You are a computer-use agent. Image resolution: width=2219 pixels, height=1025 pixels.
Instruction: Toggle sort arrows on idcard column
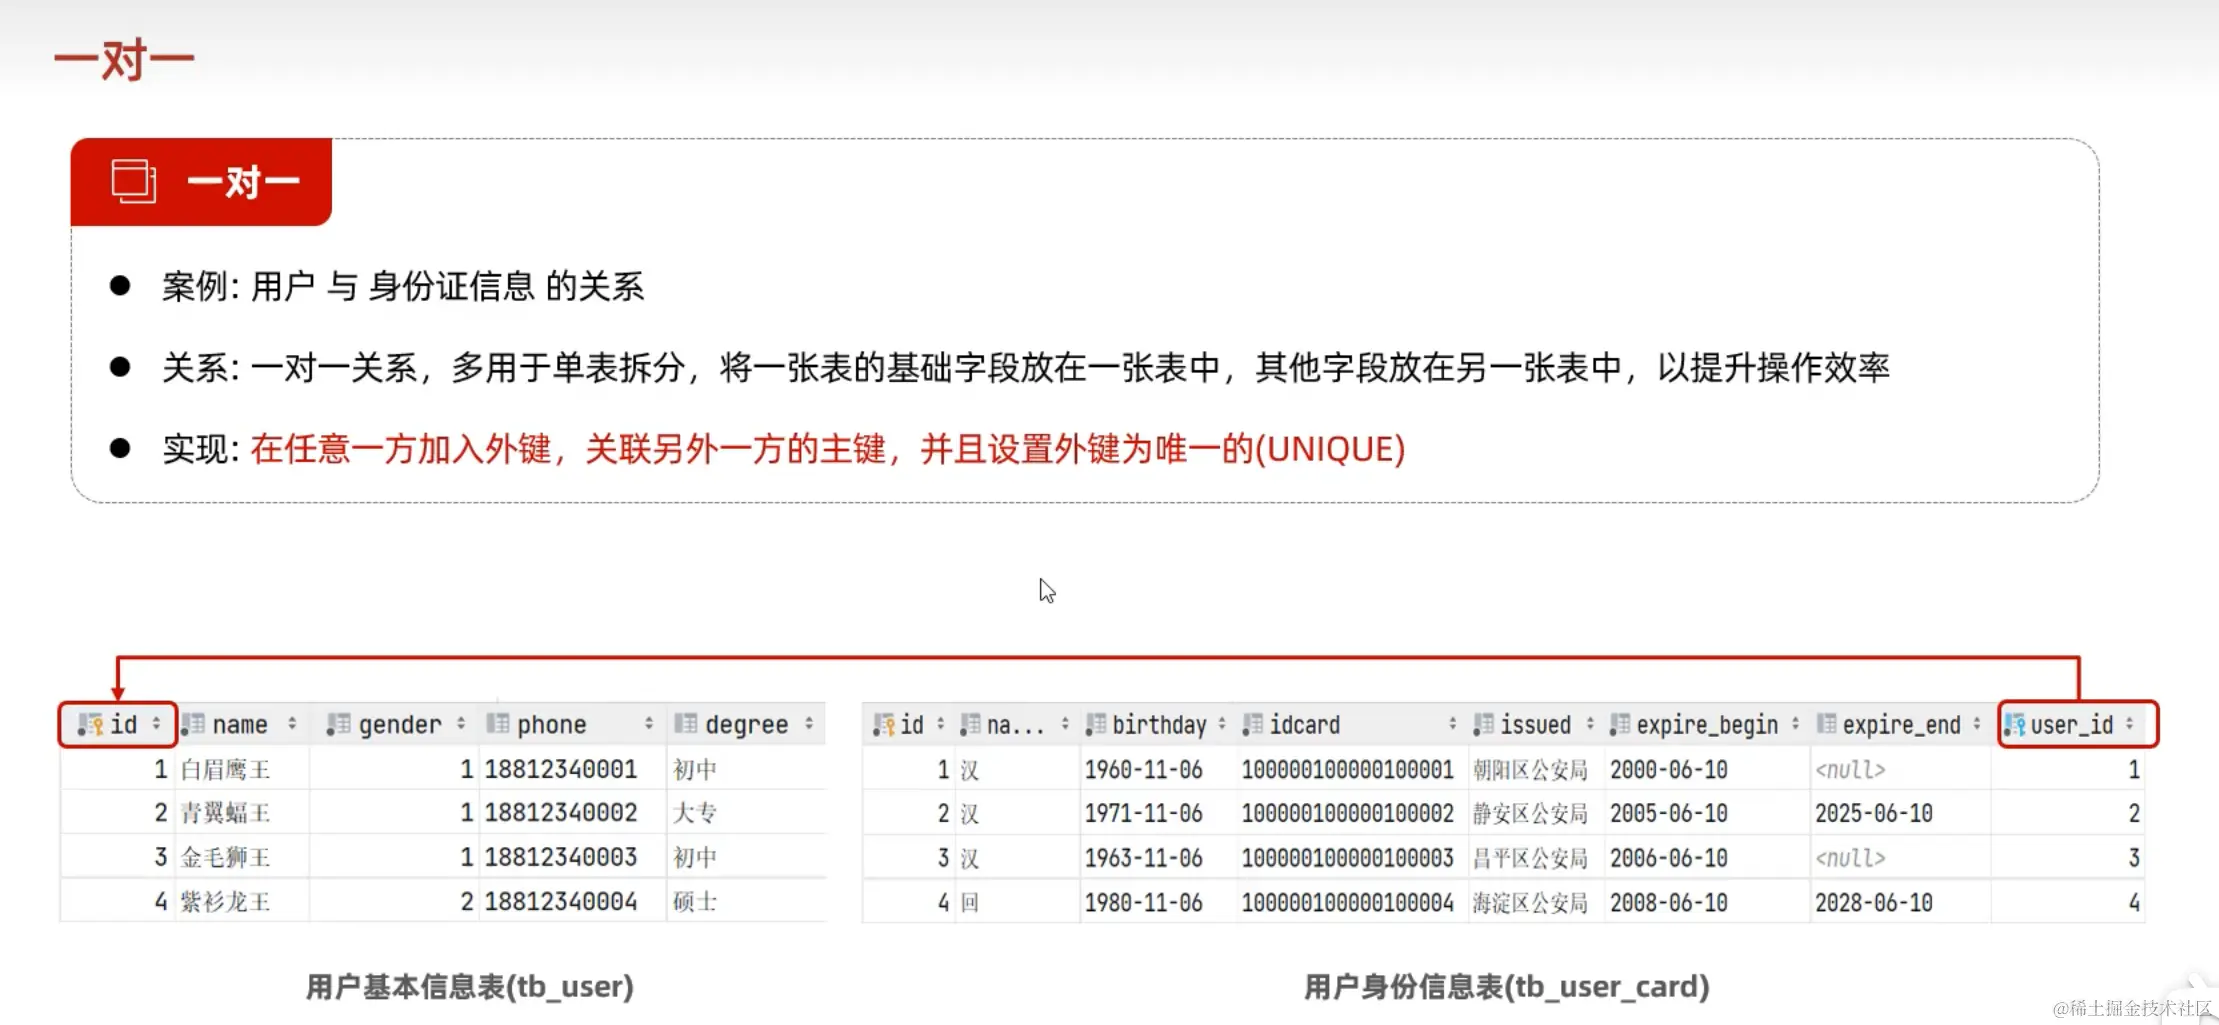pyautogui.click(x=1453, y=723)
